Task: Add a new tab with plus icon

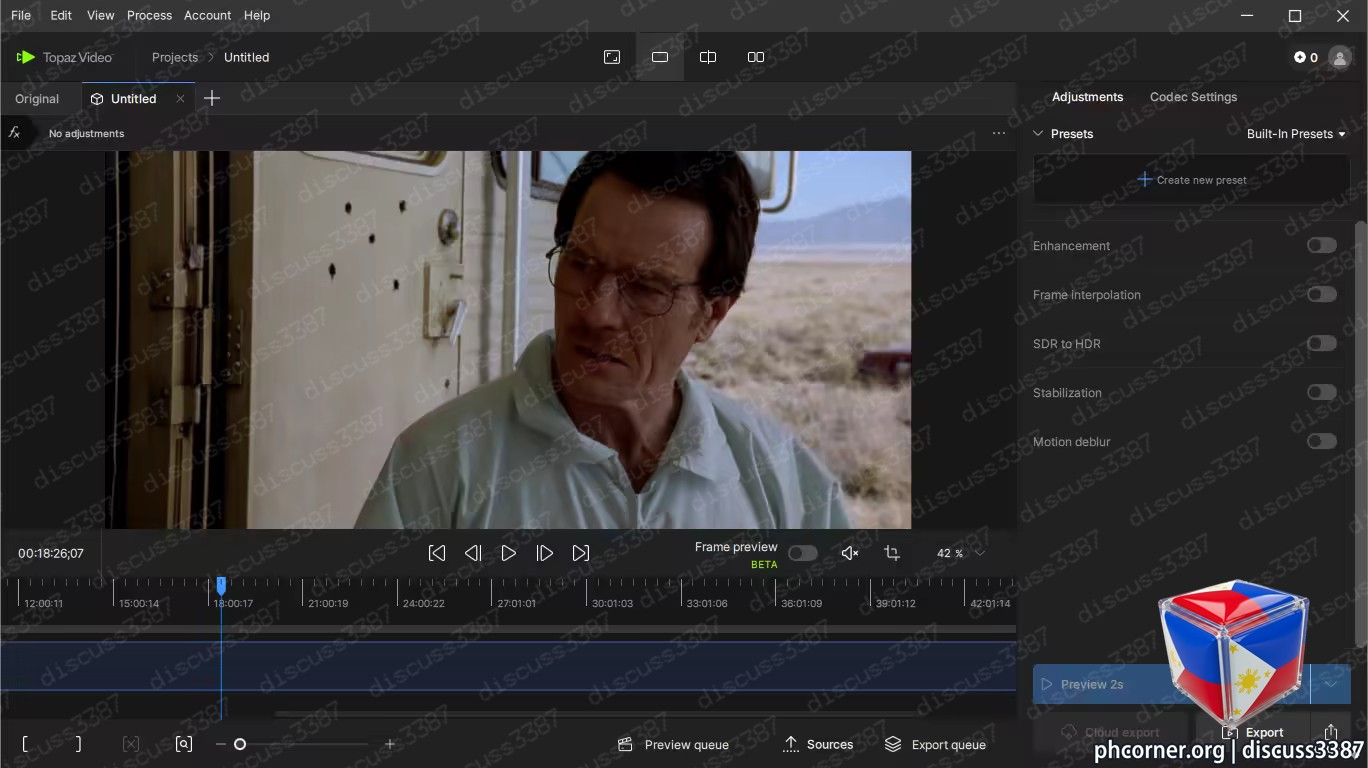Action: pos(212,98)
